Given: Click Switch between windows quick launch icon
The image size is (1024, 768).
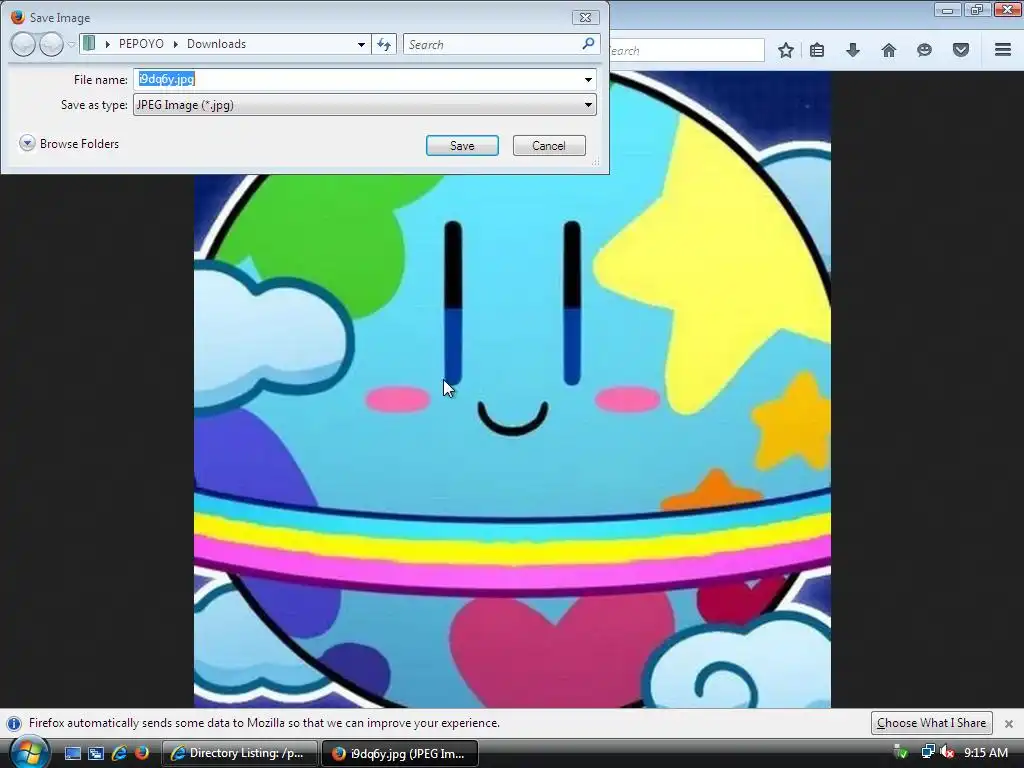Looking at the screenshot, I should coord(96,754).
